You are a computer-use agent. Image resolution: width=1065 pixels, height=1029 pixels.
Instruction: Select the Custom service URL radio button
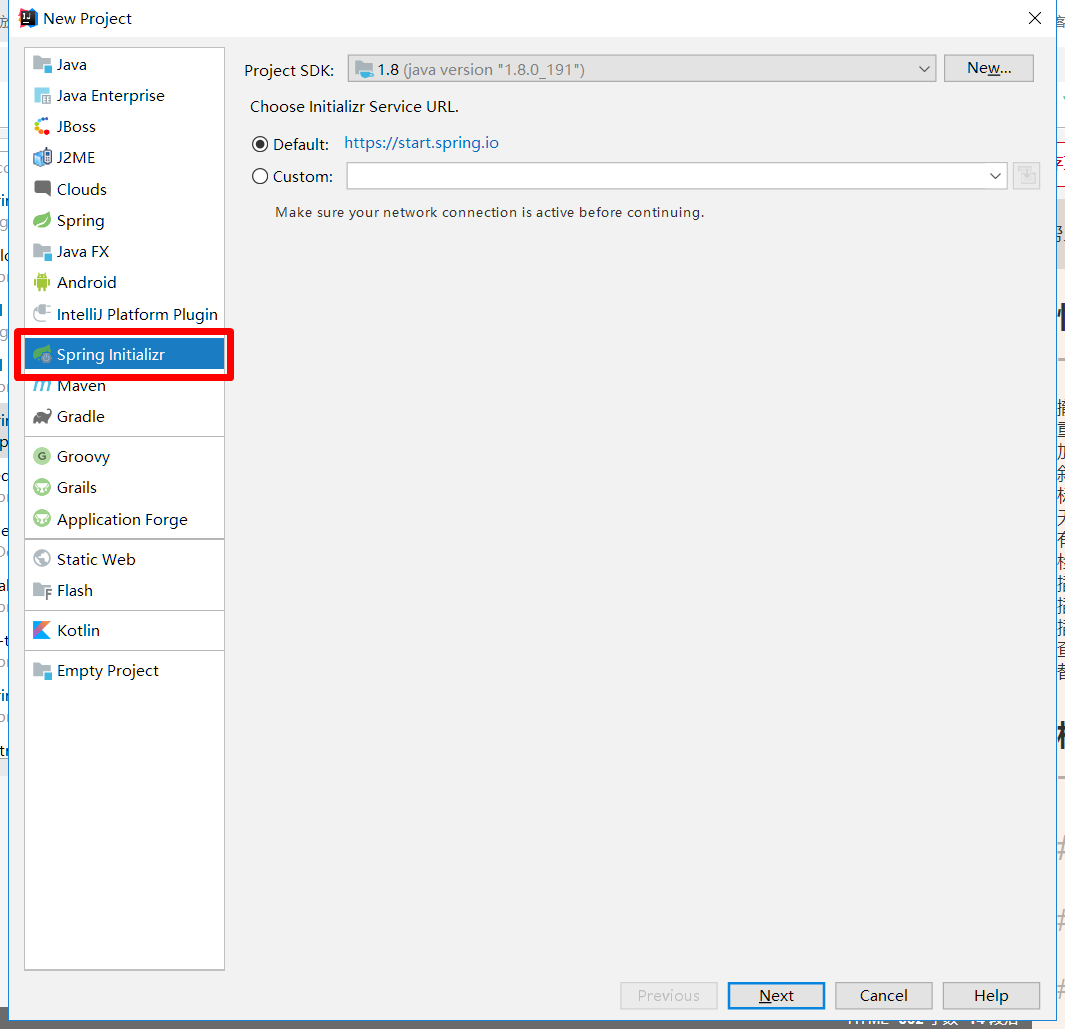(260, 177)
